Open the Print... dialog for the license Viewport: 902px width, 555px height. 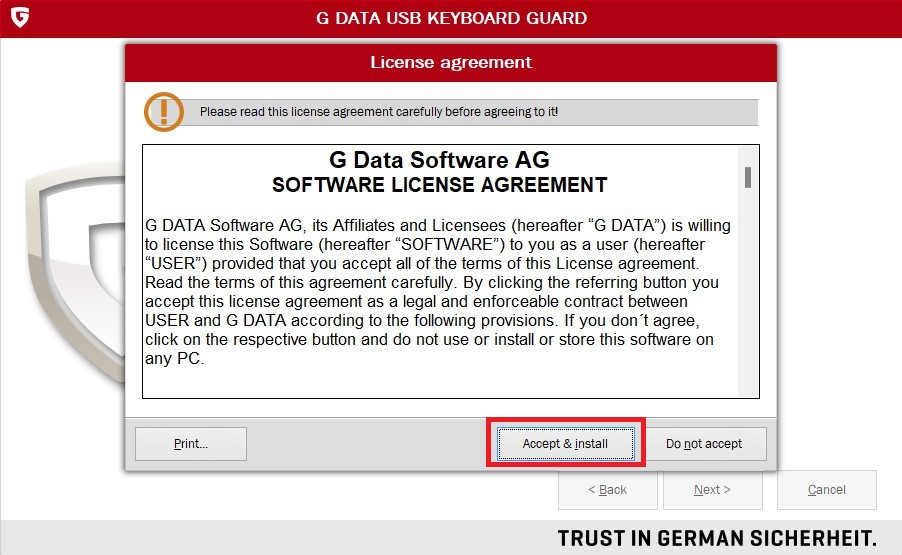pyautogui.click(x=191, y=443)
